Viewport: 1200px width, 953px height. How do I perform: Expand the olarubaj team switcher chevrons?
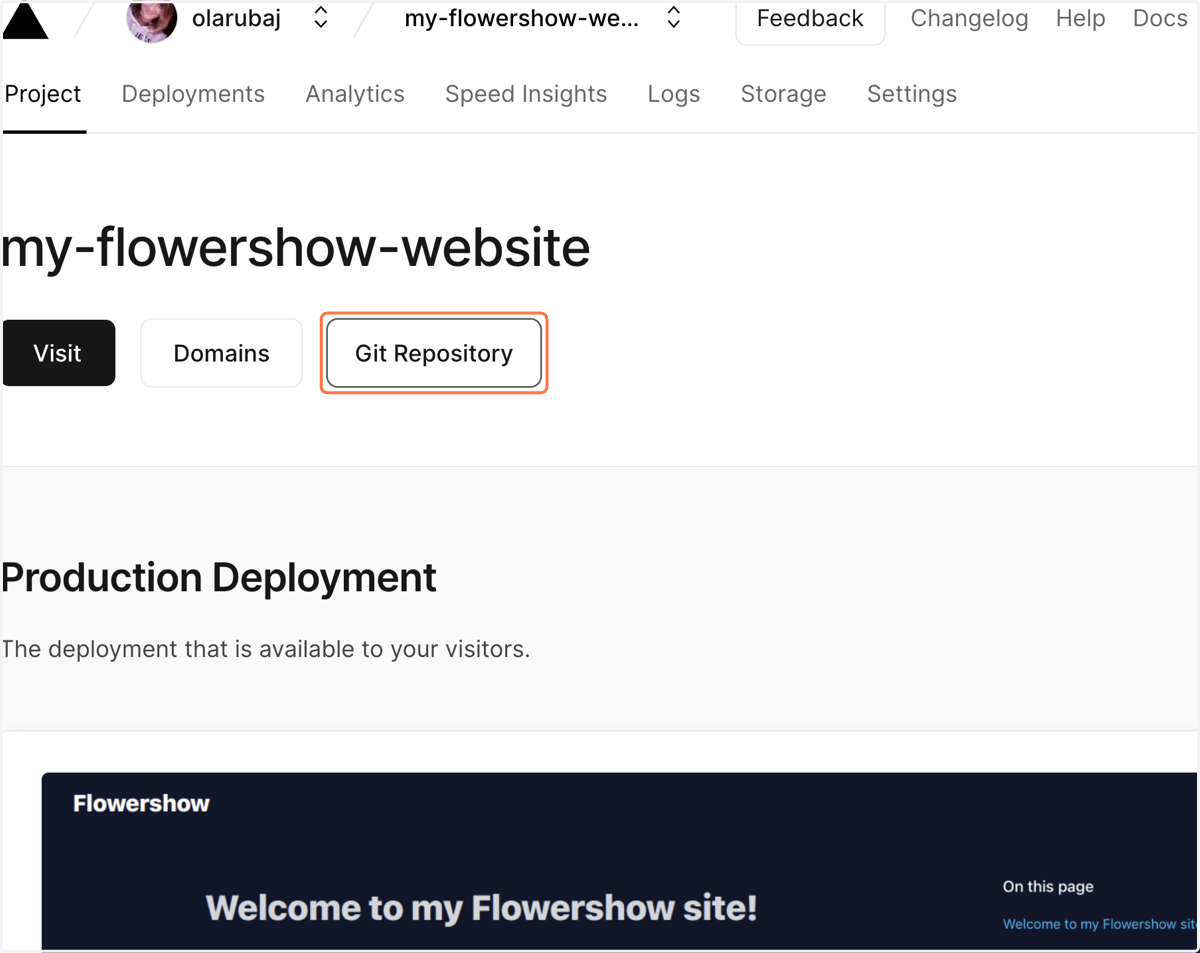click(x=321, y=17)
